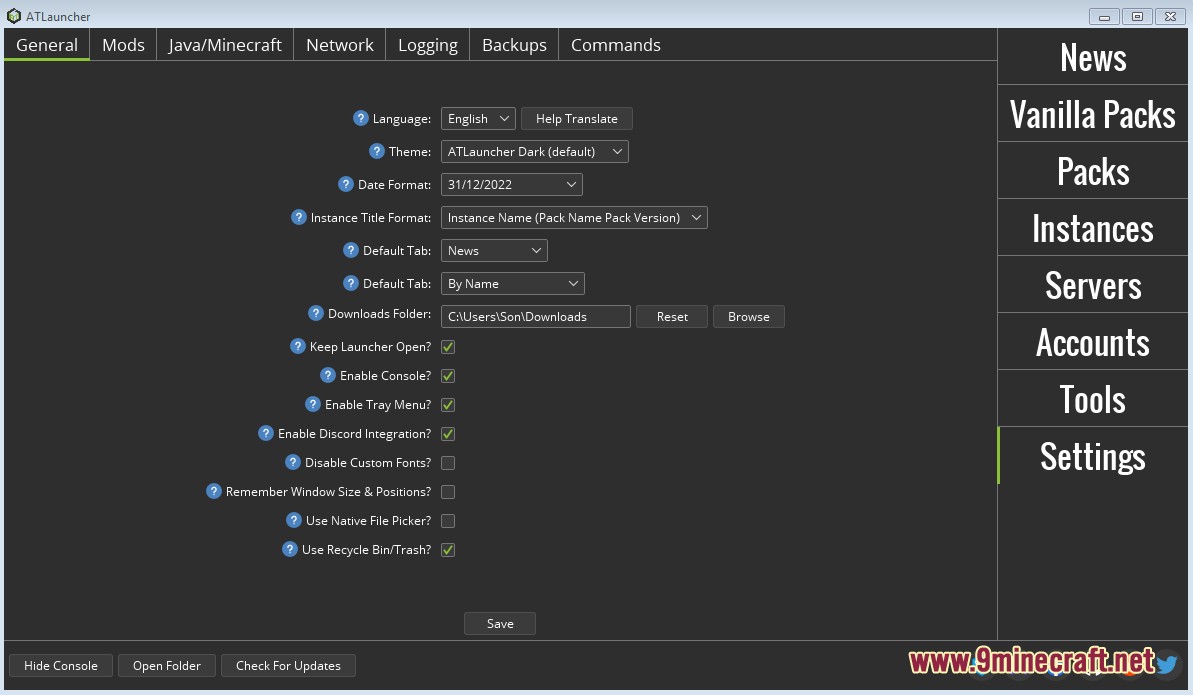This screenshot has width=1193, height=695.
Task: Switch to the Commands tab
Action: click(x=616, y=45)
